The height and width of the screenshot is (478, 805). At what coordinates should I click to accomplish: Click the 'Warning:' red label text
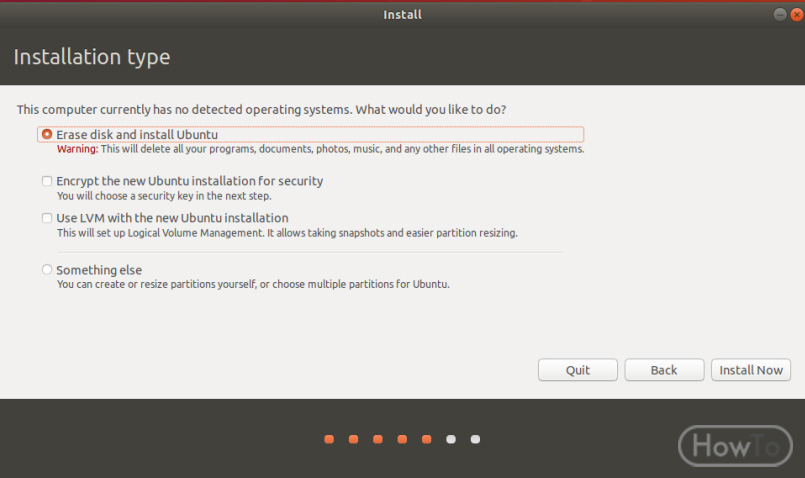click(77, 149)
